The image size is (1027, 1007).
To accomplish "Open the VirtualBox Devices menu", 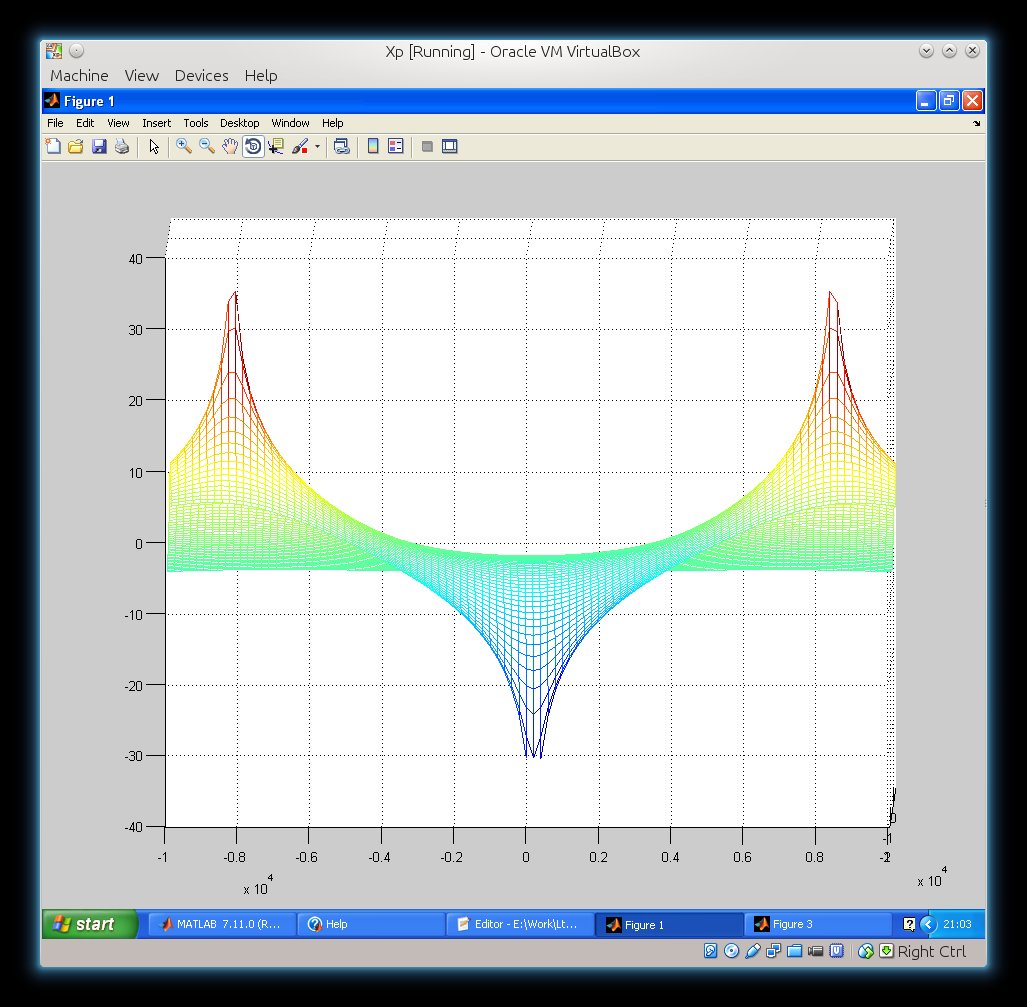I will [201, 75].
